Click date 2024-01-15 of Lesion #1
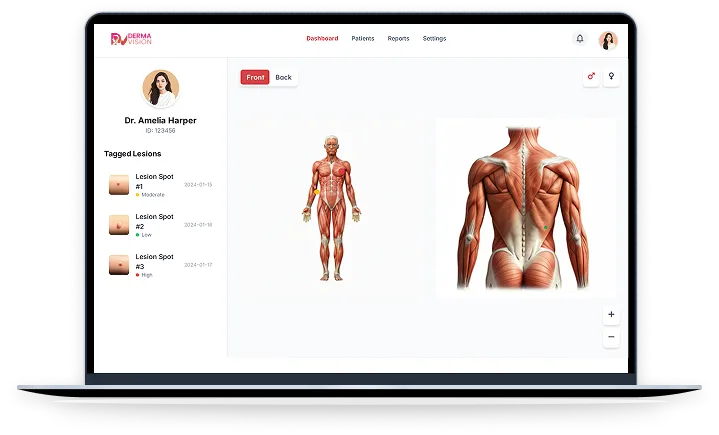This screenshot has width=719, height=435. (198, 185)
